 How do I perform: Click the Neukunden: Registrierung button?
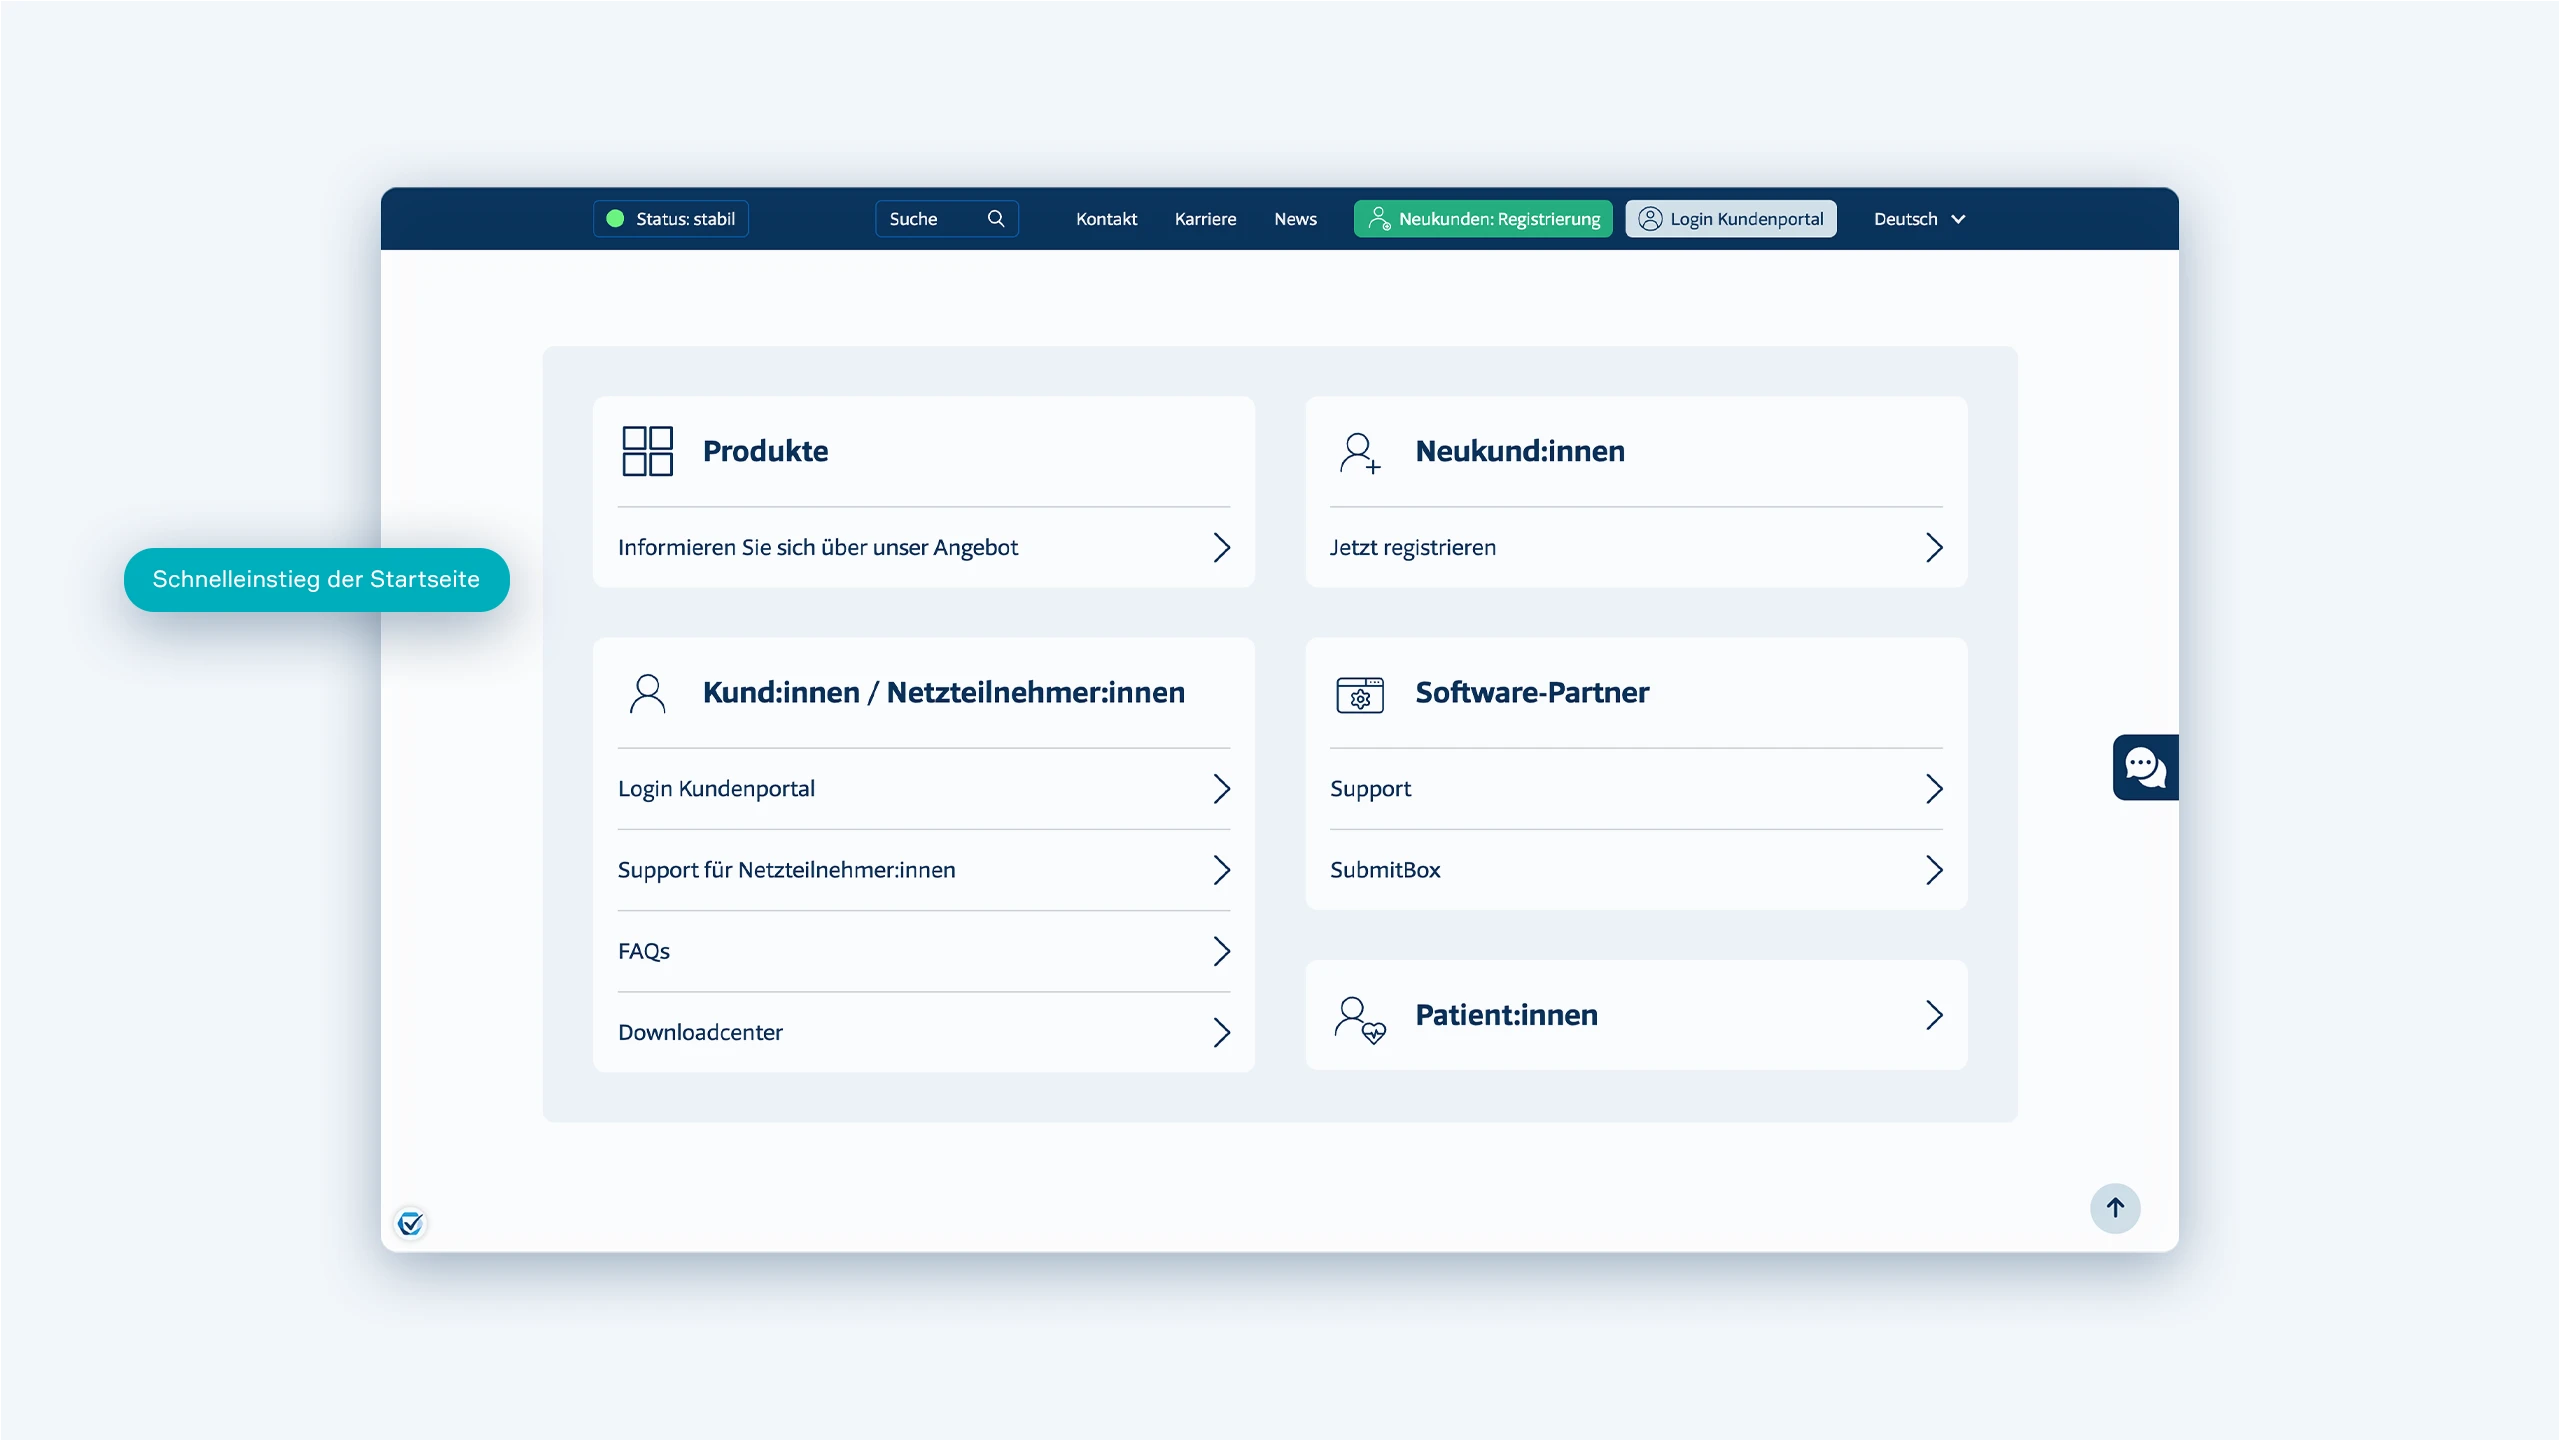pos(1483,218)
